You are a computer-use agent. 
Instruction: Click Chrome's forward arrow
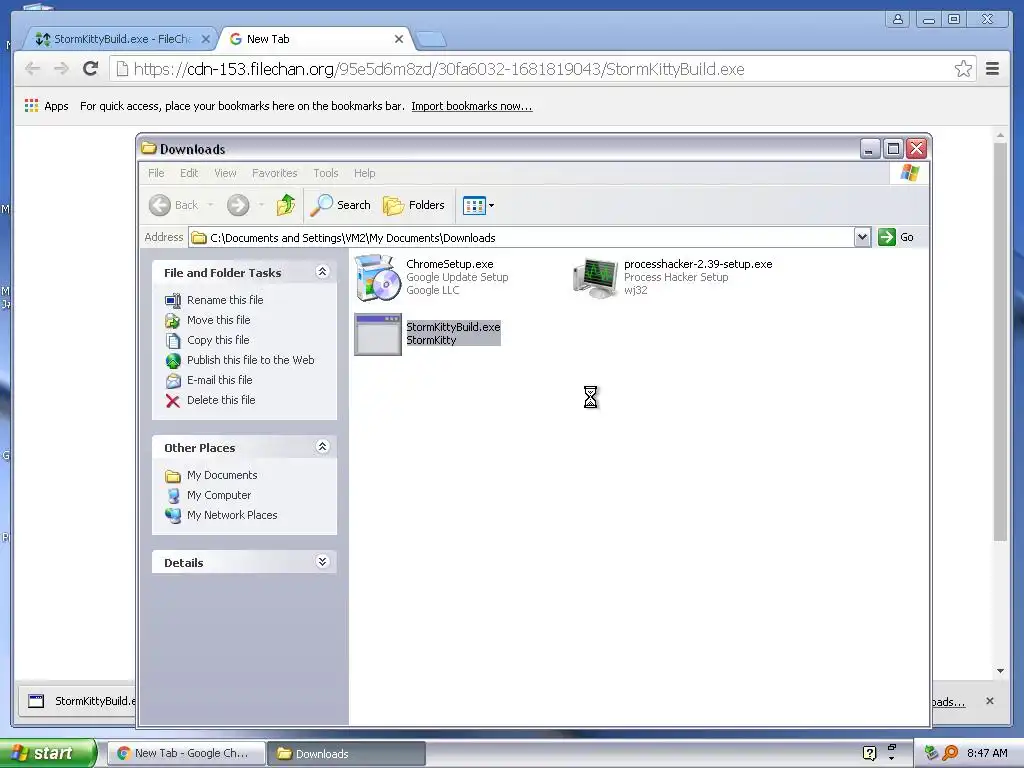(x=61, y=69)
